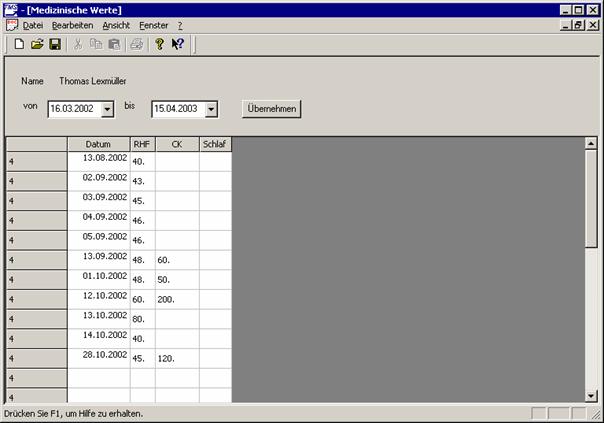Select the date cell 04.09.2002
Image resolution: width=604 pixels, height=423 pixels.
click(99, 220)
